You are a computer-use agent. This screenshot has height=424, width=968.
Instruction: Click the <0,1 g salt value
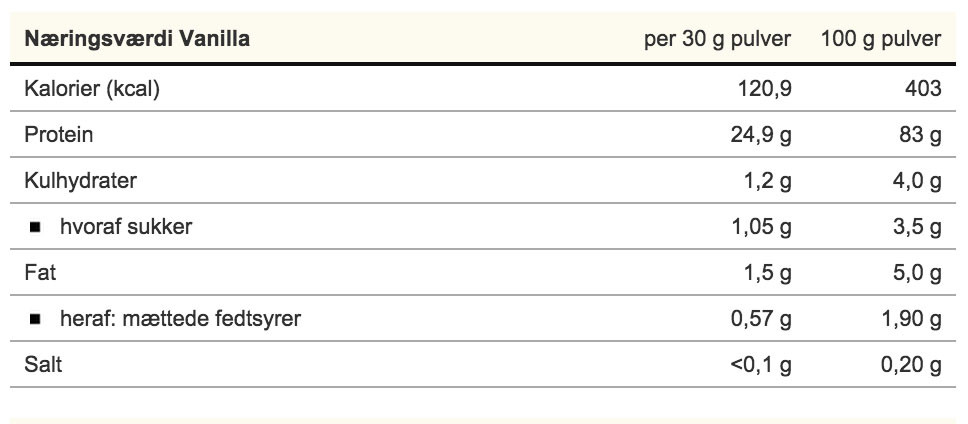(761, 366)
